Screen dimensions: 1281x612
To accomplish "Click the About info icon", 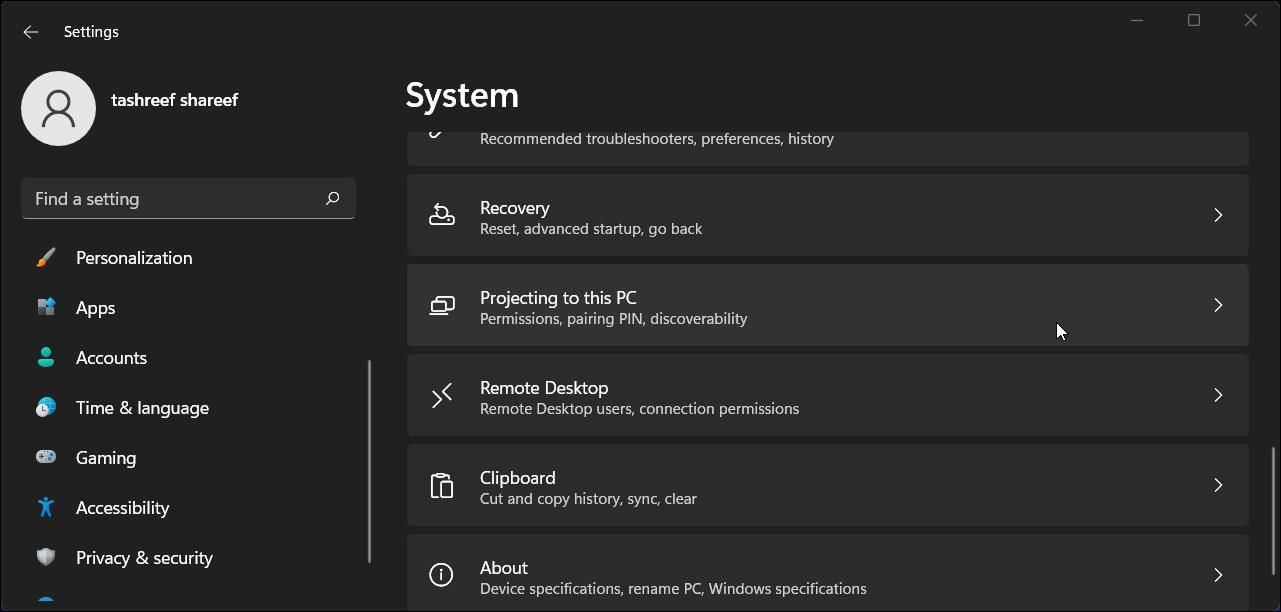I will [x=441, y=575].
